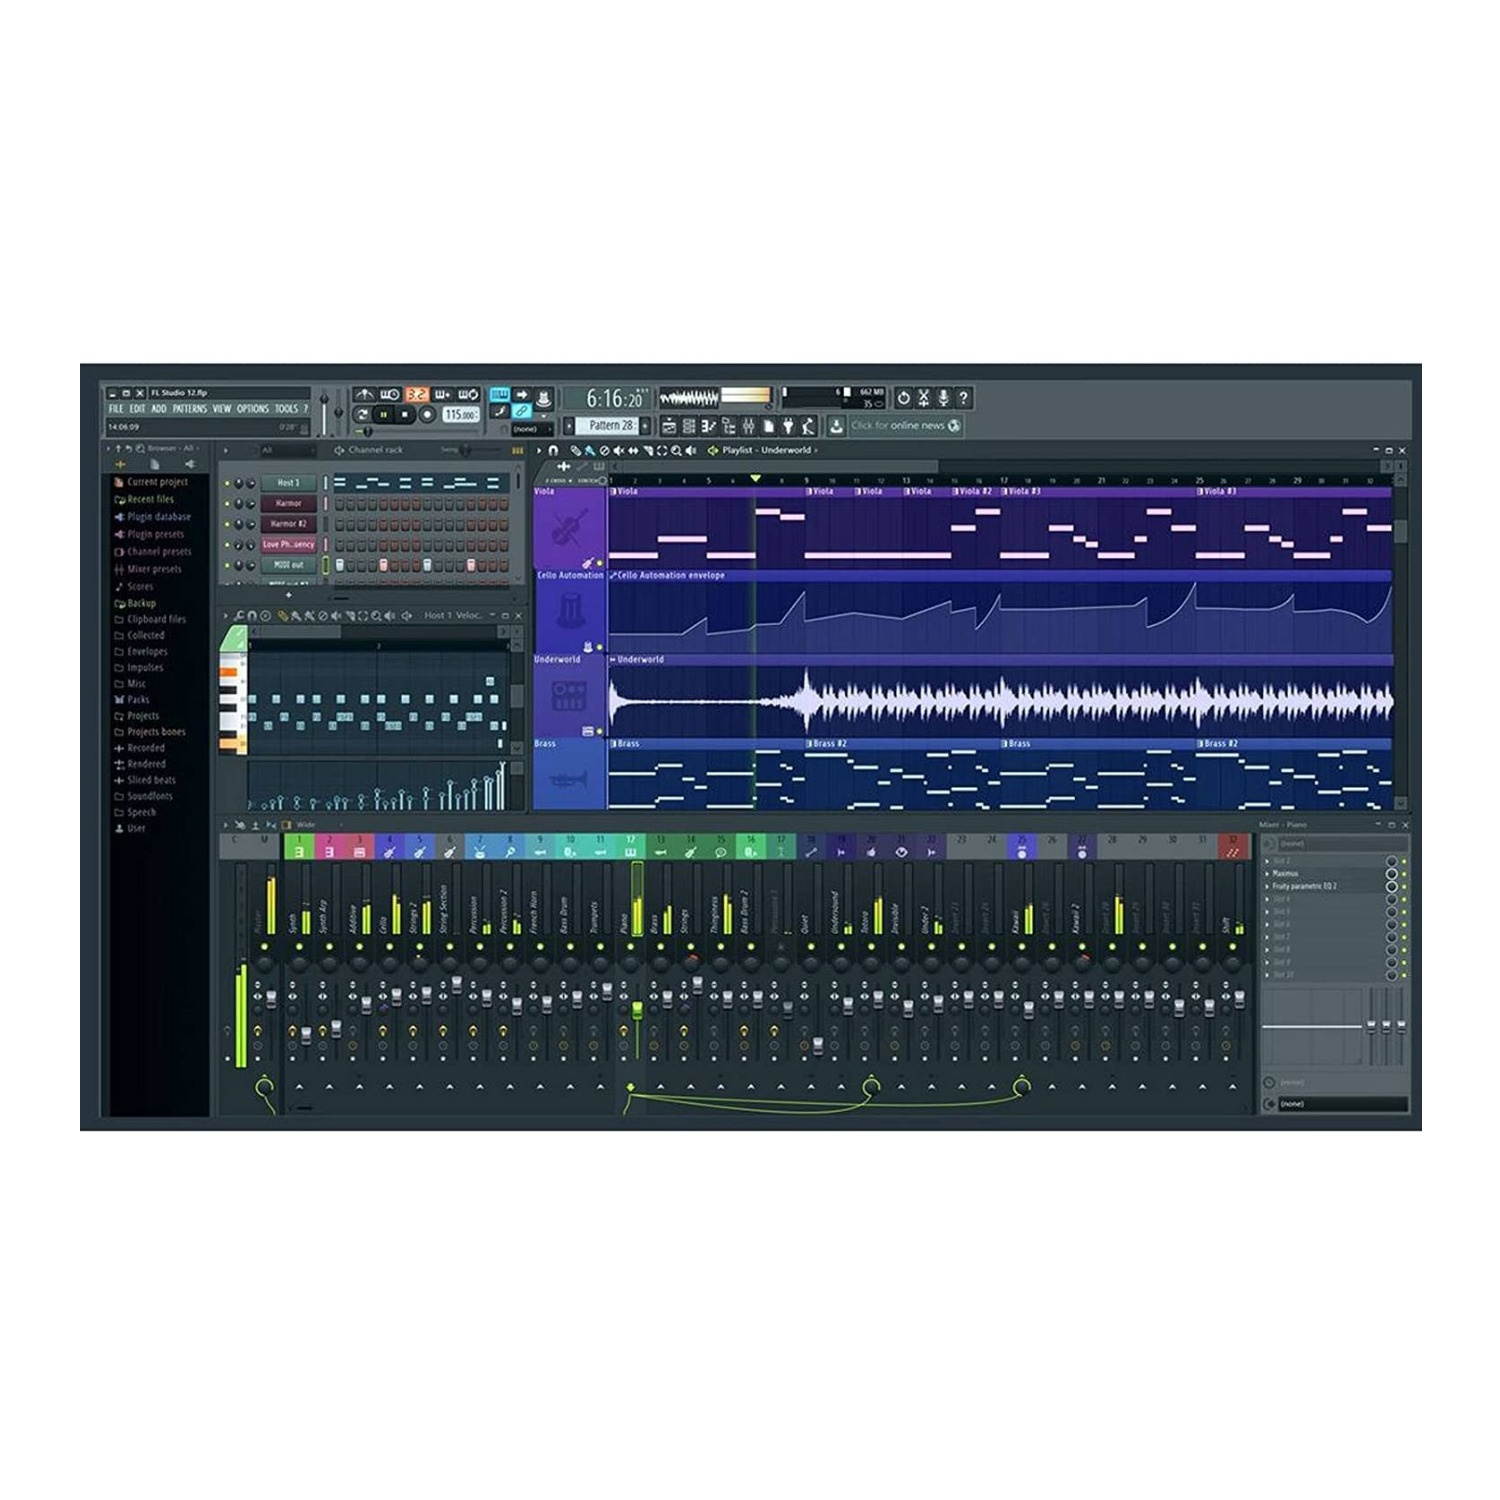Open the Pattern 28 selector dropdown

point(610,424)
